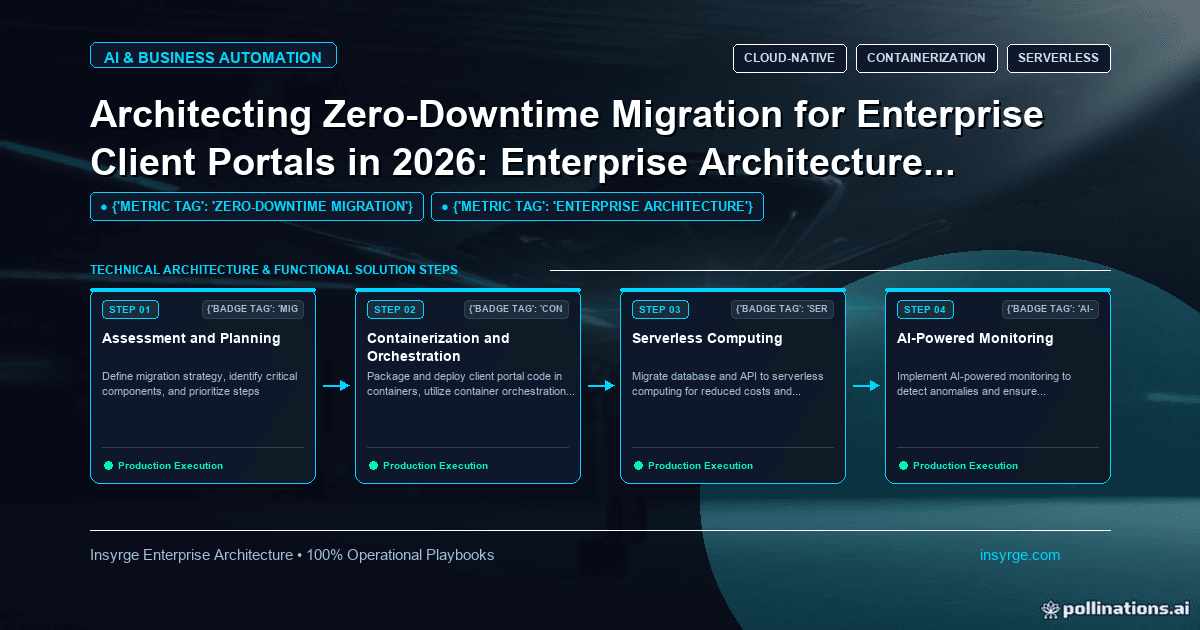The height and width of the screenshot is (630, 1200).
Task: Click the Technical Architecture & Functional Solution Steps heading
Action: click(x=274, y=270)
